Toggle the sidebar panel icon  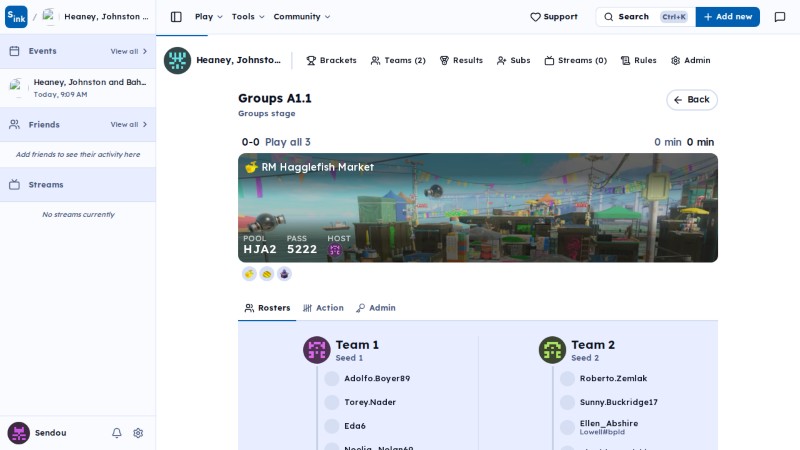[176, 17]
